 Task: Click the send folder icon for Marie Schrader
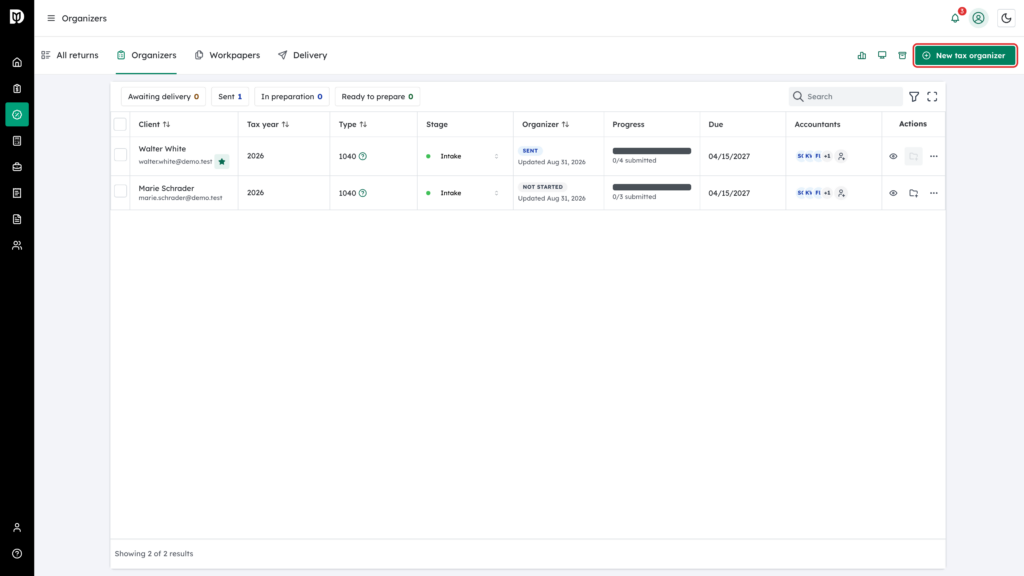point(914,193)
